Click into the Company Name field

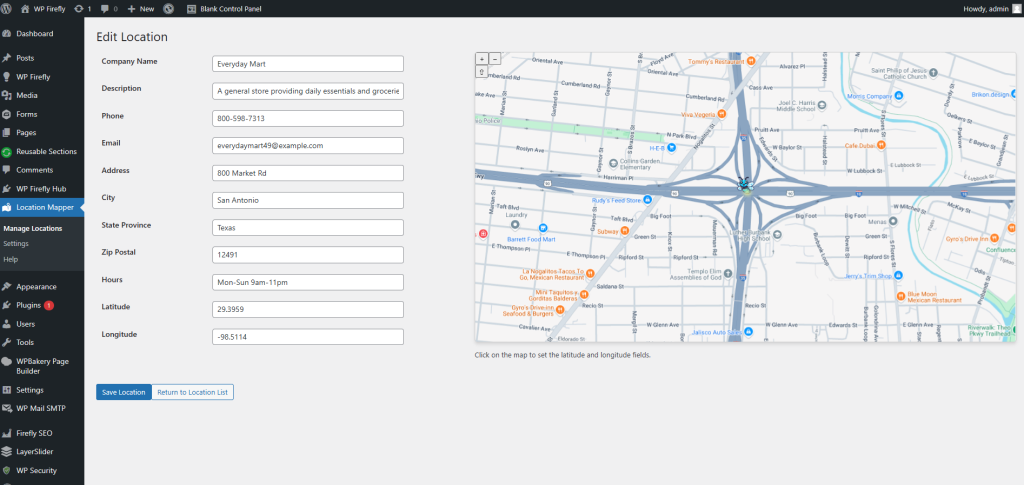pos(307,64)
